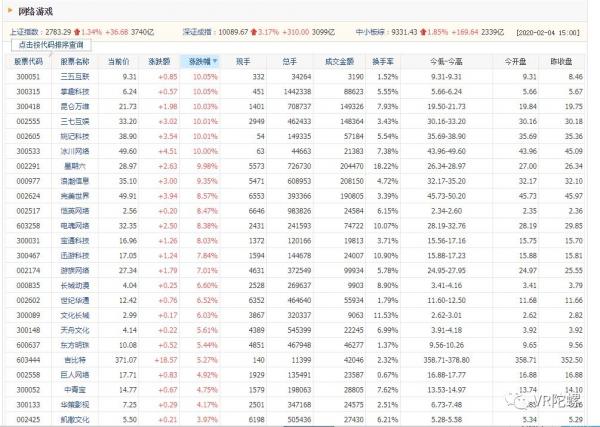Open the 天舟文化 stock link

click(x=75, y=330)
